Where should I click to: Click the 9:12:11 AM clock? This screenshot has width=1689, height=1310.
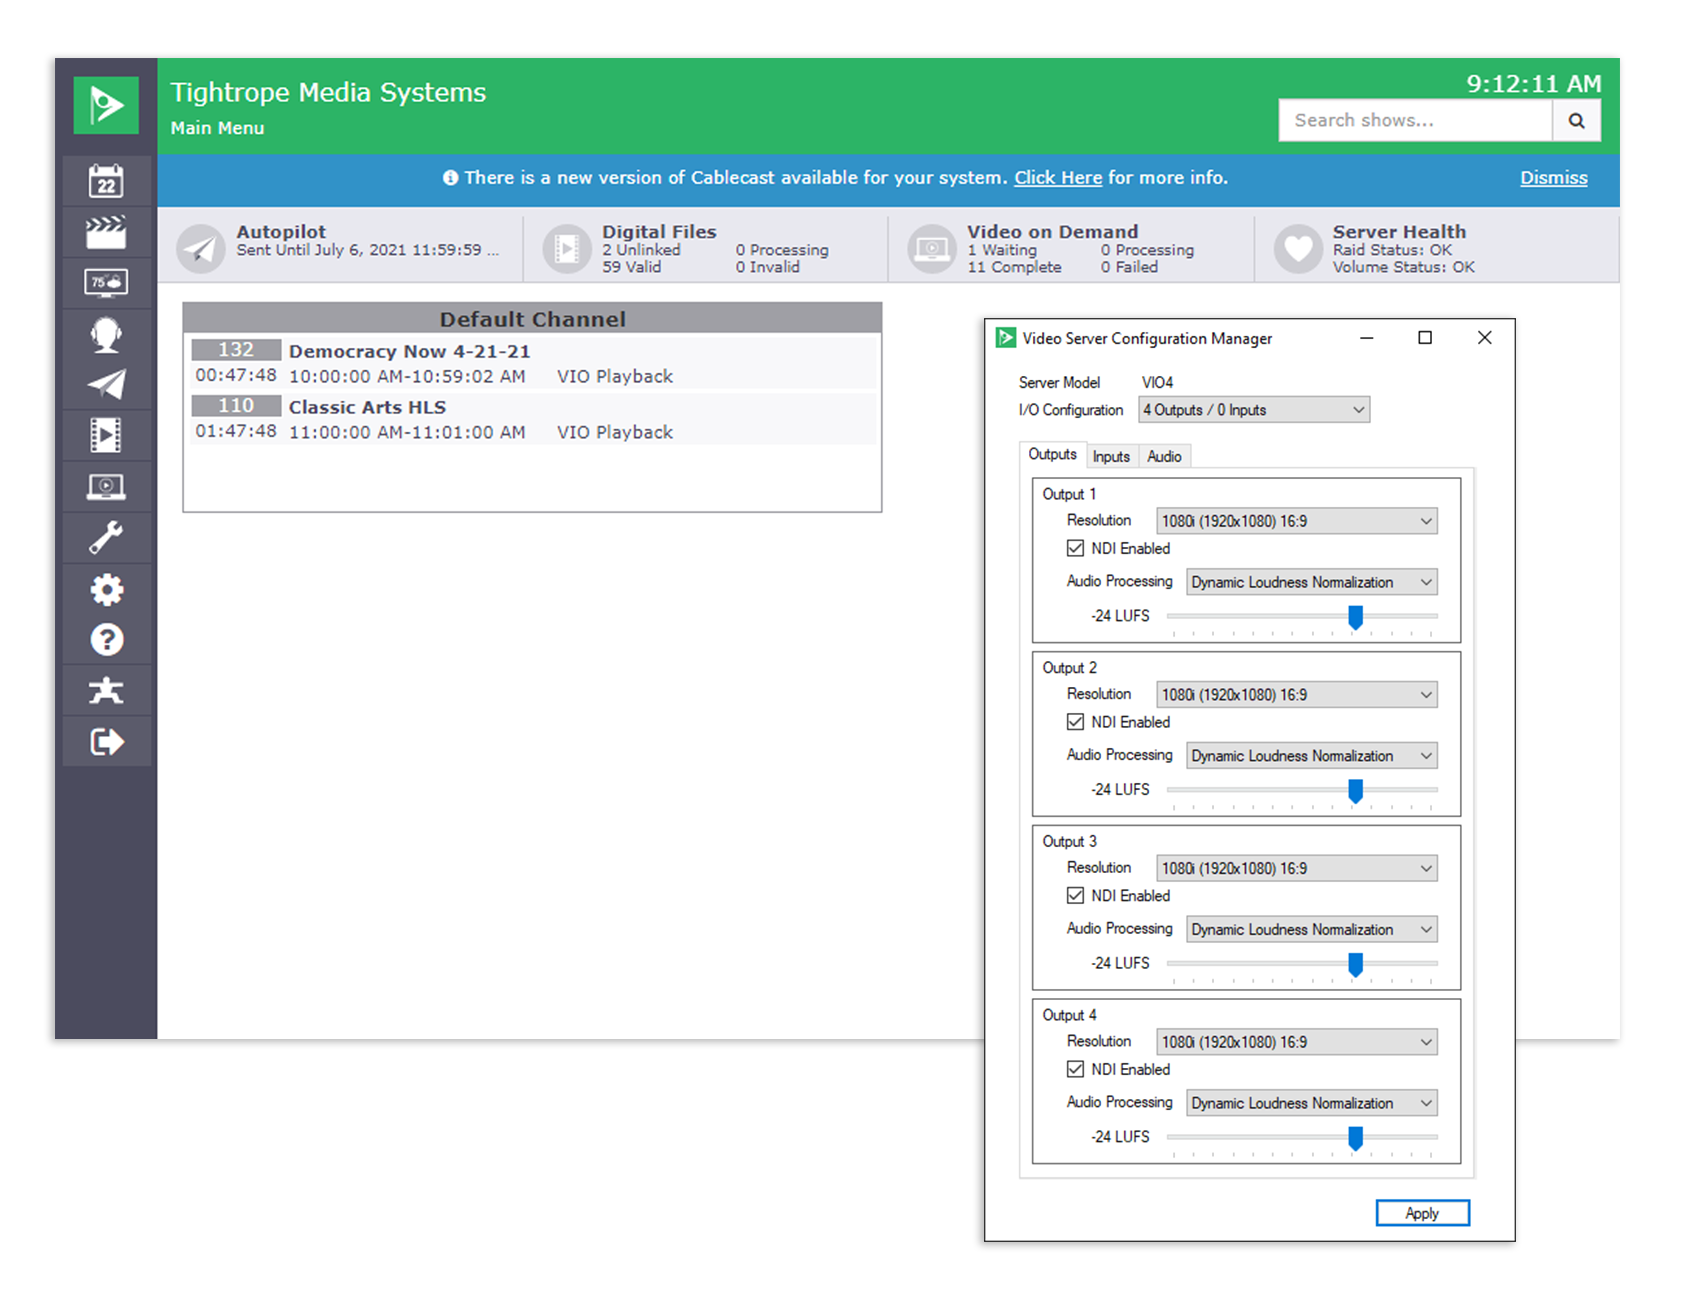(1534, 84)
